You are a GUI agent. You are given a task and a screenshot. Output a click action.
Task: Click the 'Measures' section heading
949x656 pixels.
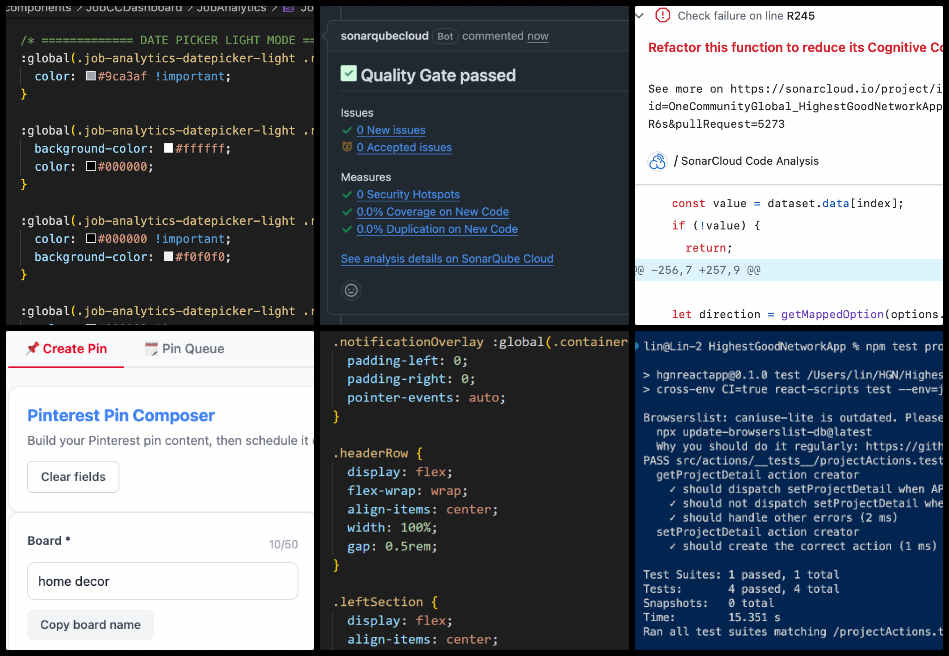tap(366, 177)
